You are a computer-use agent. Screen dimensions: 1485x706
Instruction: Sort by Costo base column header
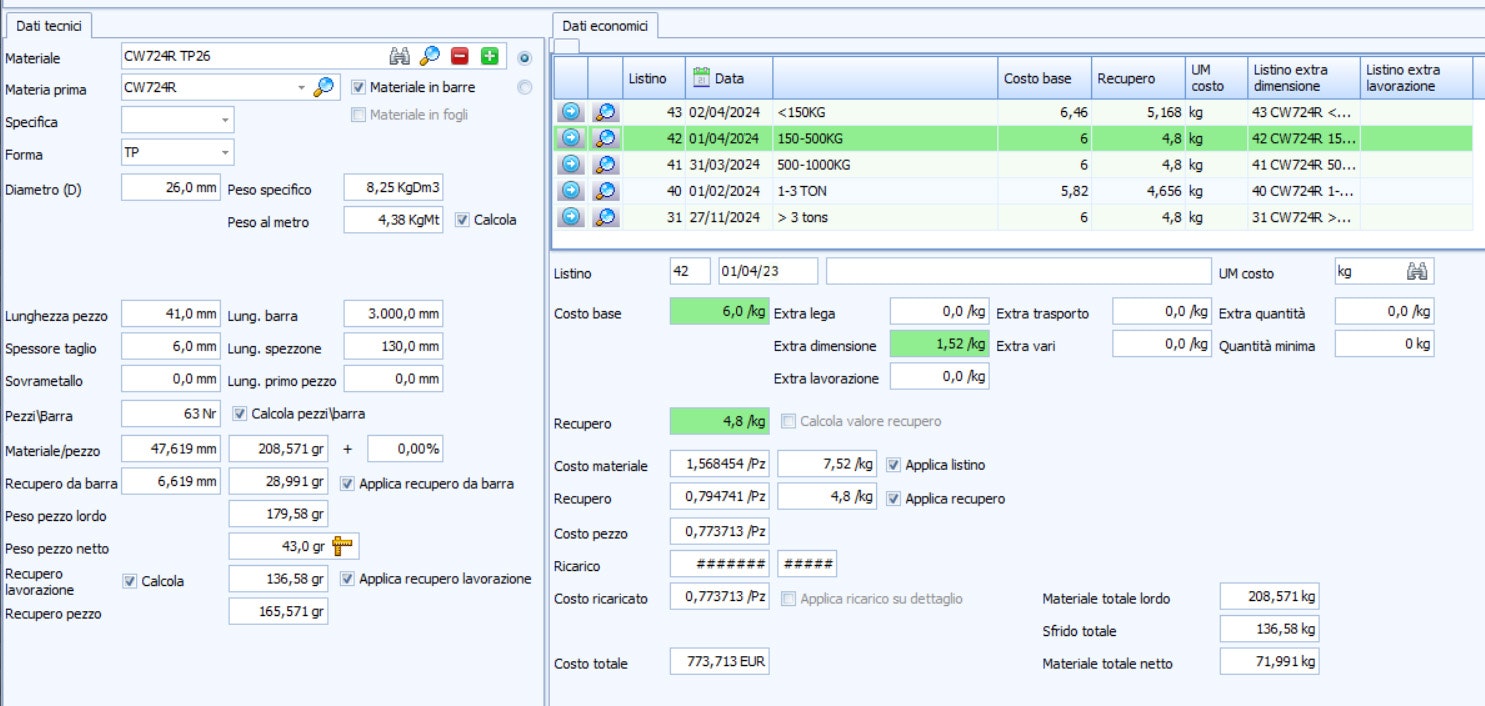1043,78
